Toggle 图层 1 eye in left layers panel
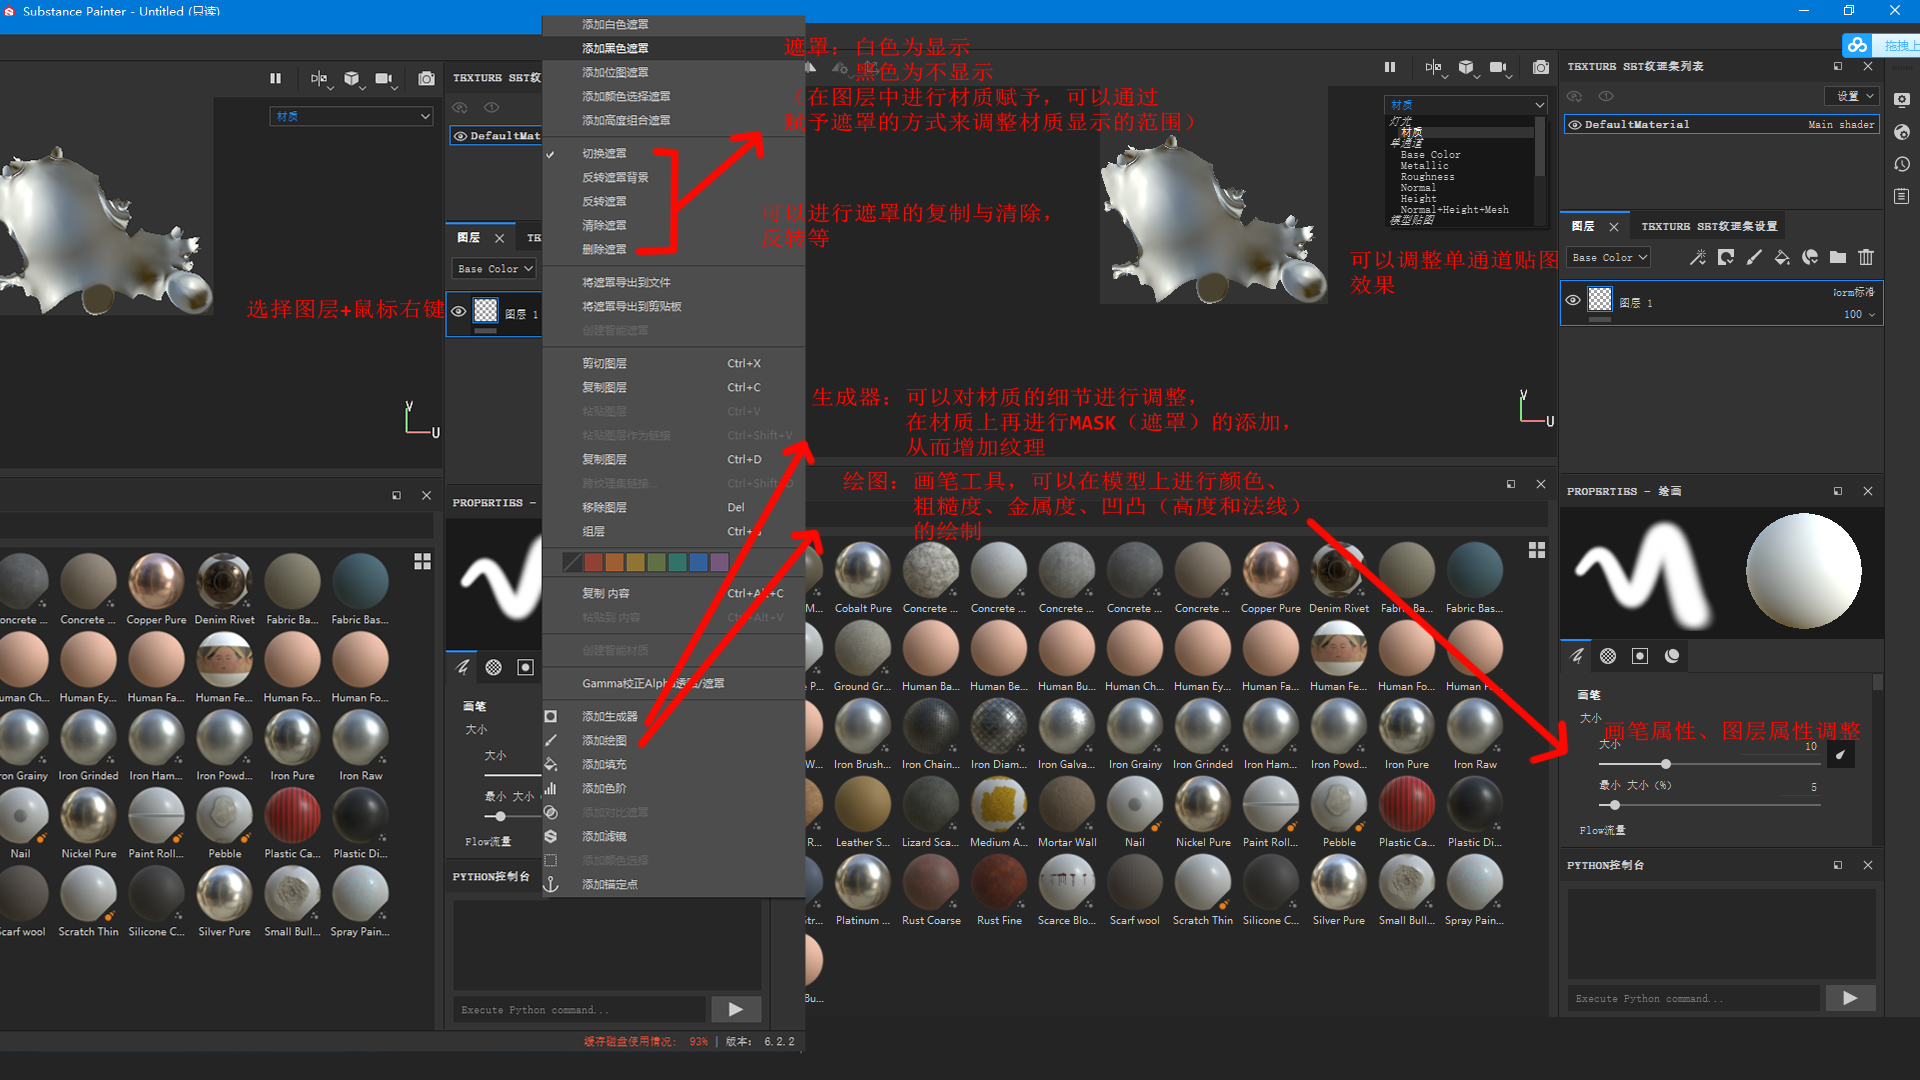Screen dimensions: 1920x1080 coord(458,311)
